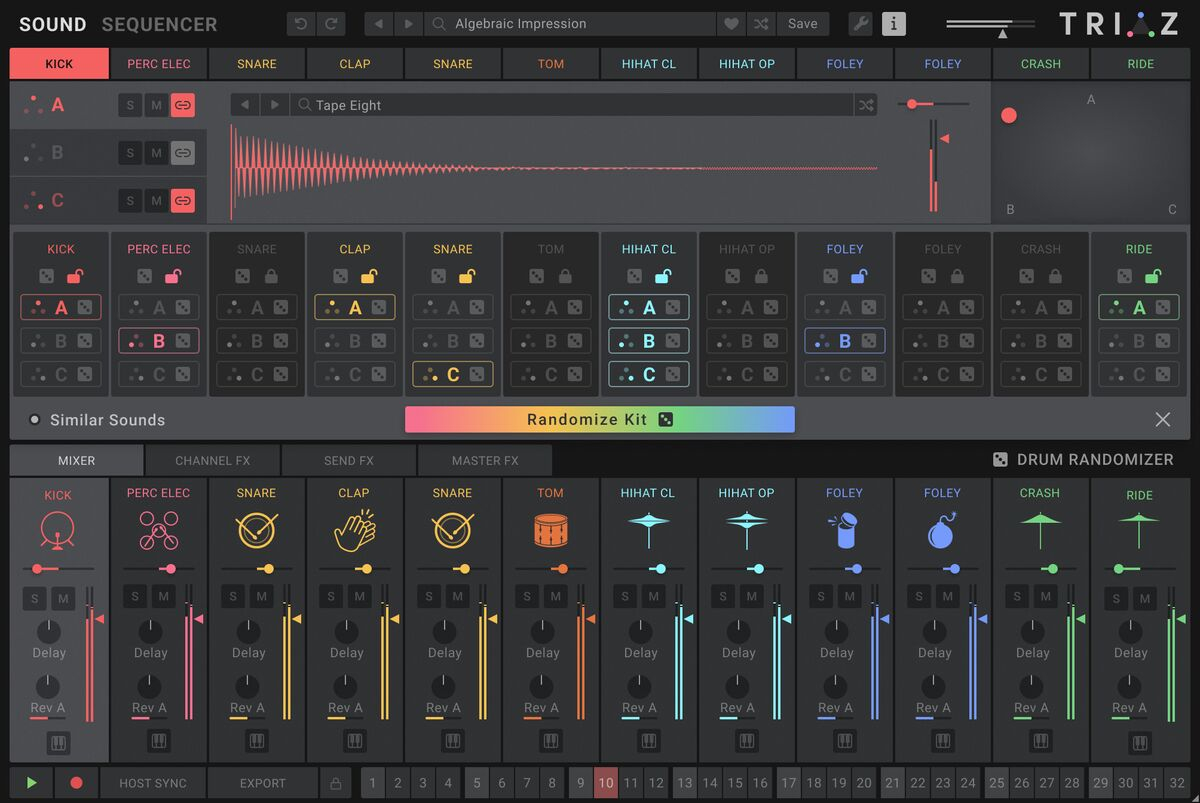
Task: Click the hand clap icon in mixer
Action: pyautogui.click(x=354, y=531)
